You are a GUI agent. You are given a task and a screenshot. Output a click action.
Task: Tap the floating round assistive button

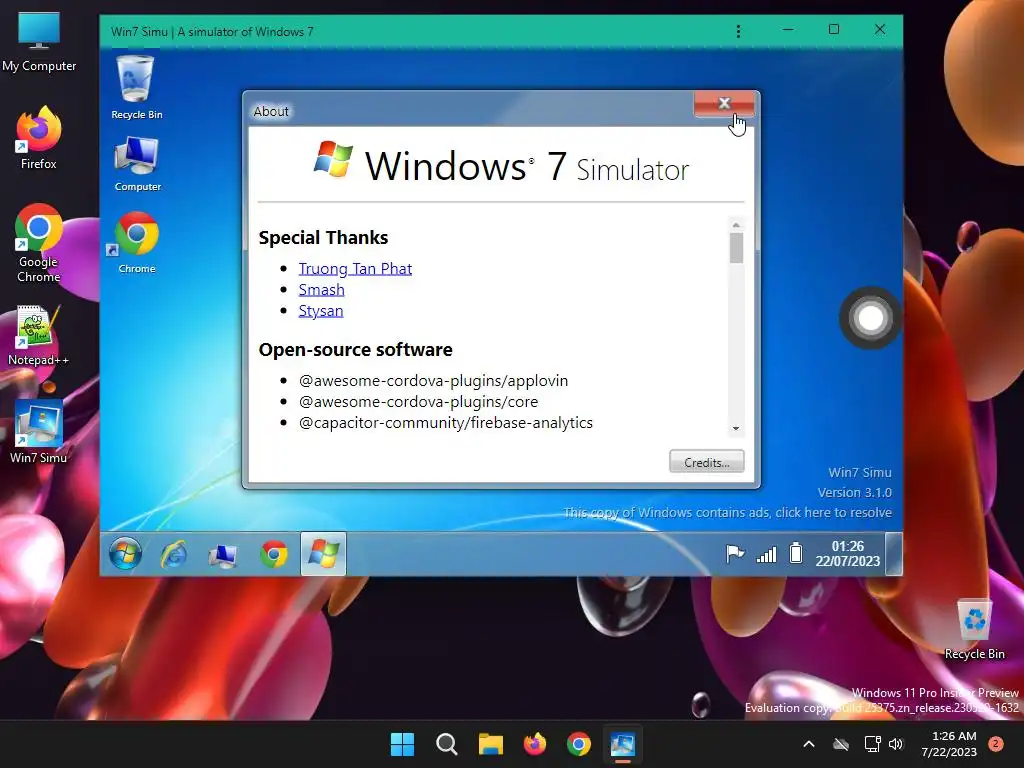(x=871, y=318)
